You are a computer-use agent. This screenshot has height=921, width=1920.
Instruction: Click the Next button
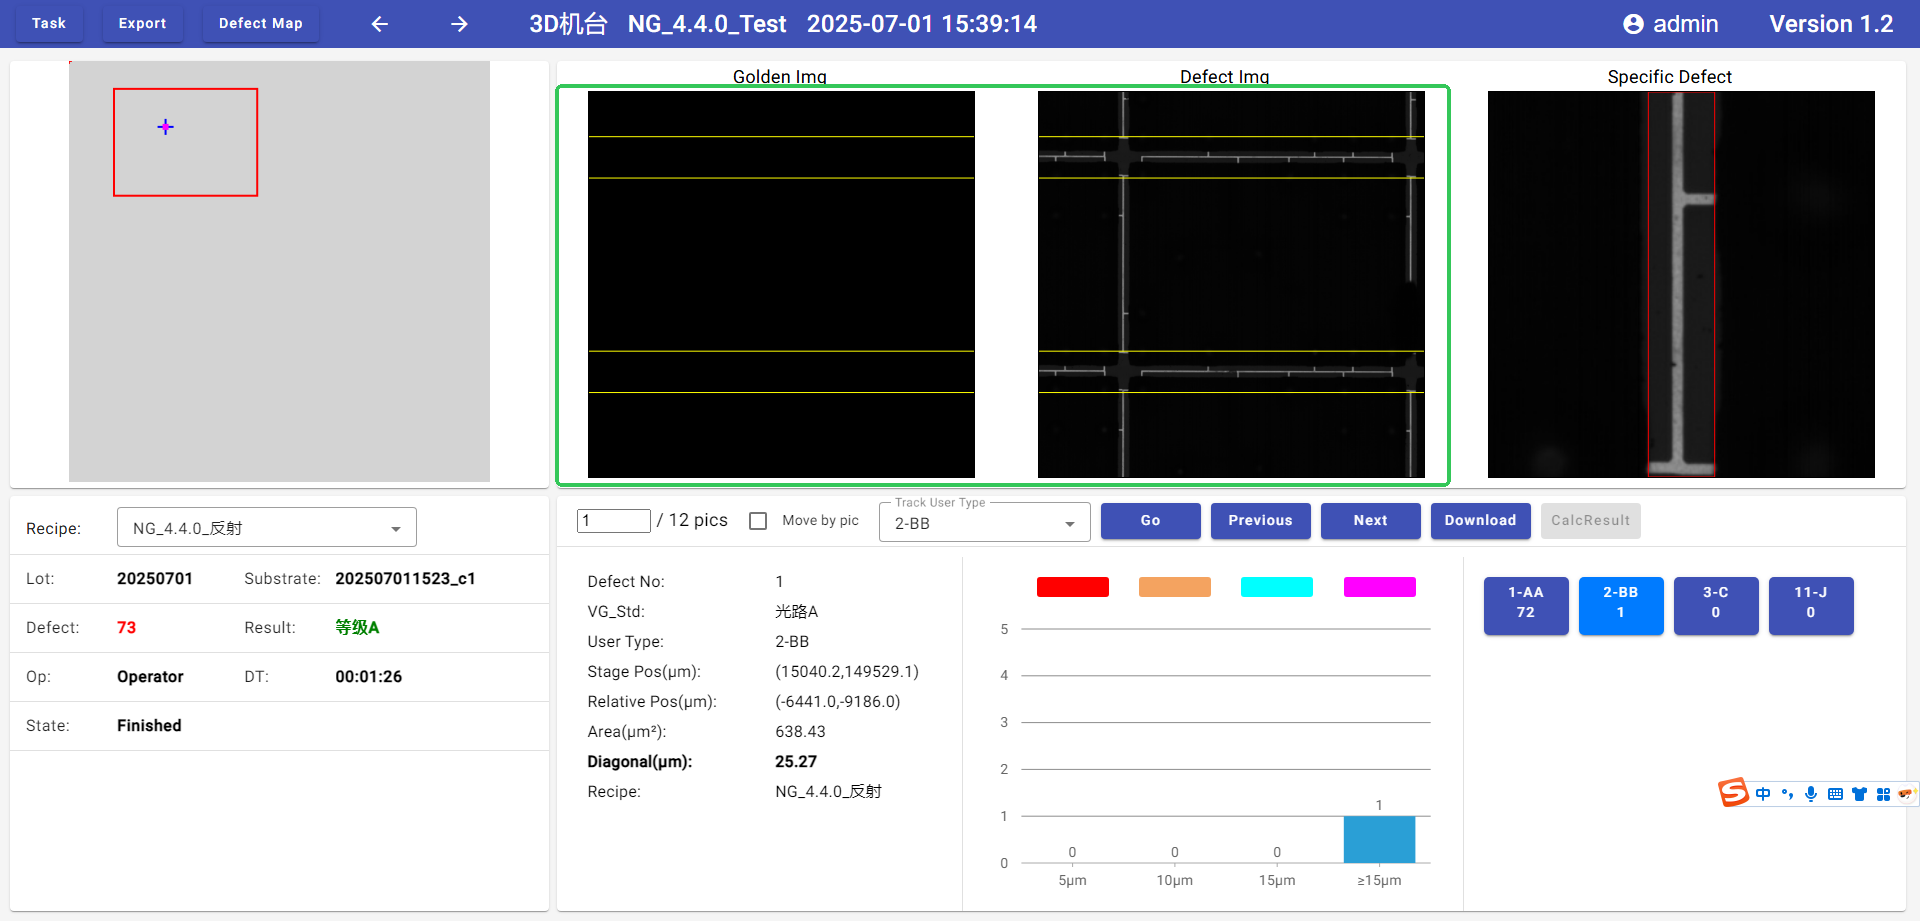click(1371, 521)
